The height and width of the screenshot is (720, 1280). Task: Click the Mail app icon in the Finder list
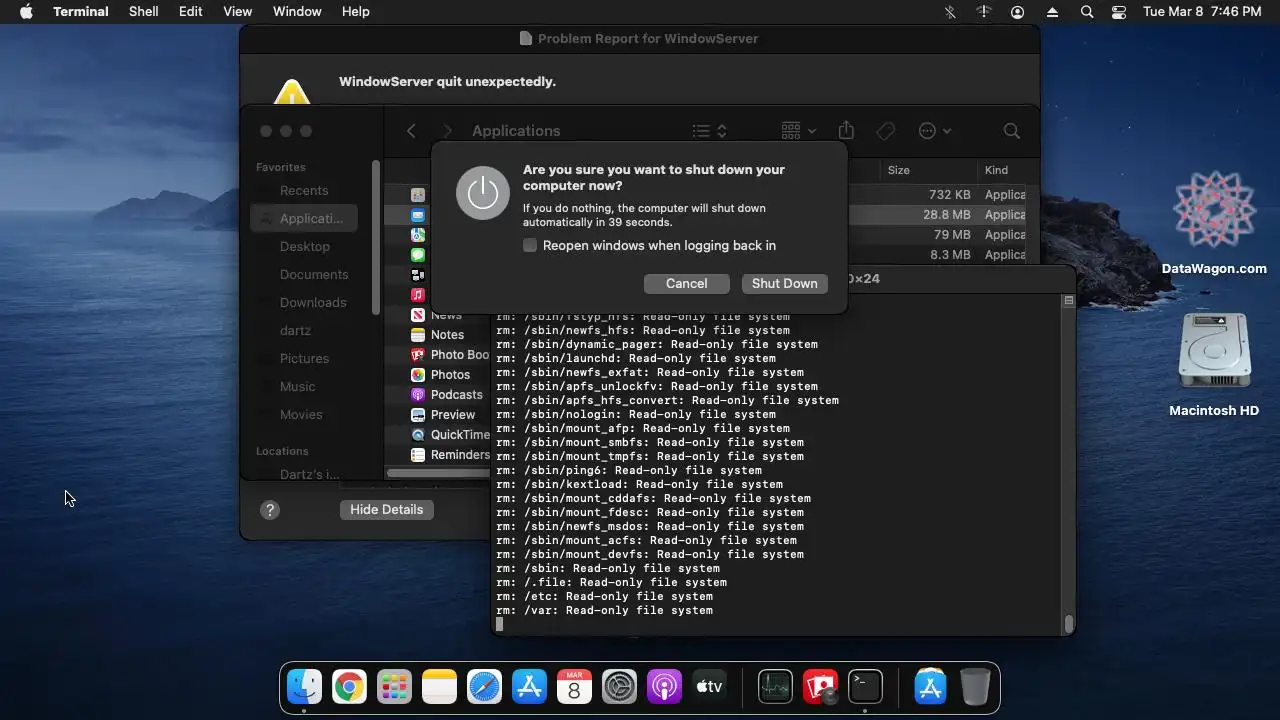pos(418,215)
